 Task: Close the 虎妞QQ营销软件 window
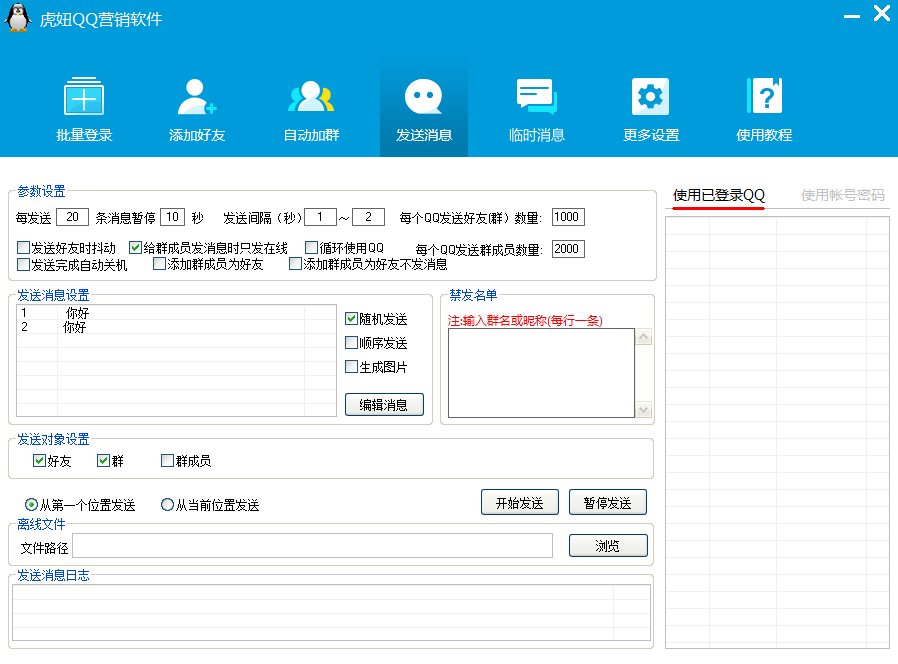(x=881, y=13)
